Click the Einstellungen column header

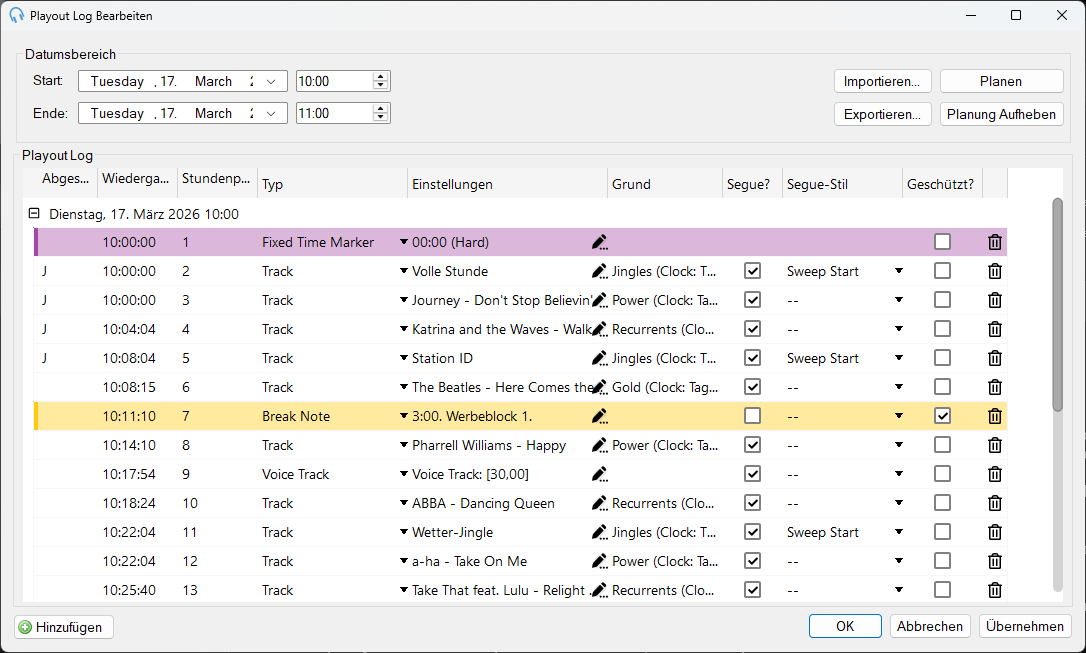(x=508, y=184)
